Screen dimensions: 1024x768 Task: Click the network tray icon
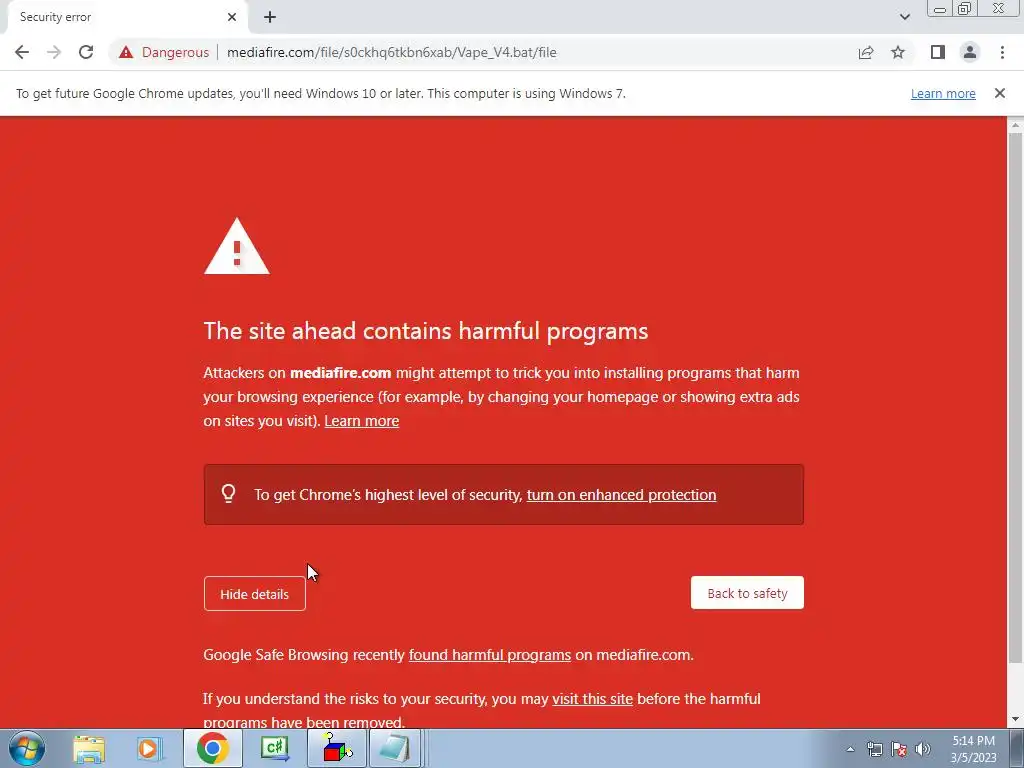pos(874,749)
